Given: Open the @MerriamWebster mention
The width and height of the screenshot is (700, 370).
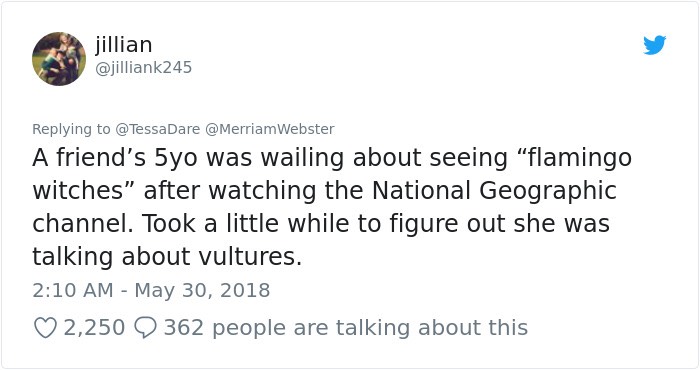Looking at the screenshot, I should [x=270, y=129].
